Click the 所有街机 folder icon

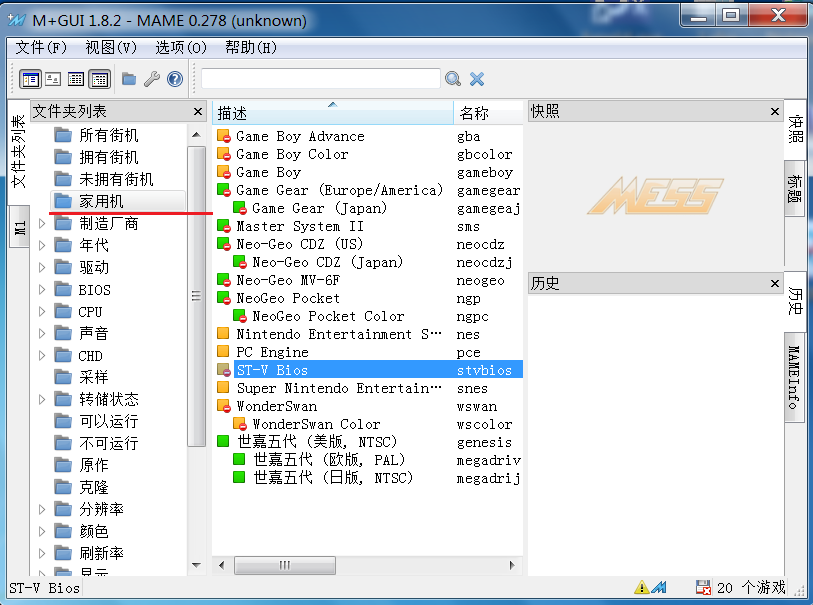click(63, 135)
